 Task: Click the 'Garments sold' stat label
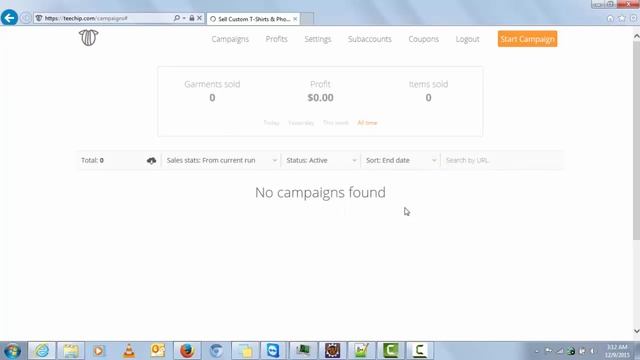coord(212,84)
